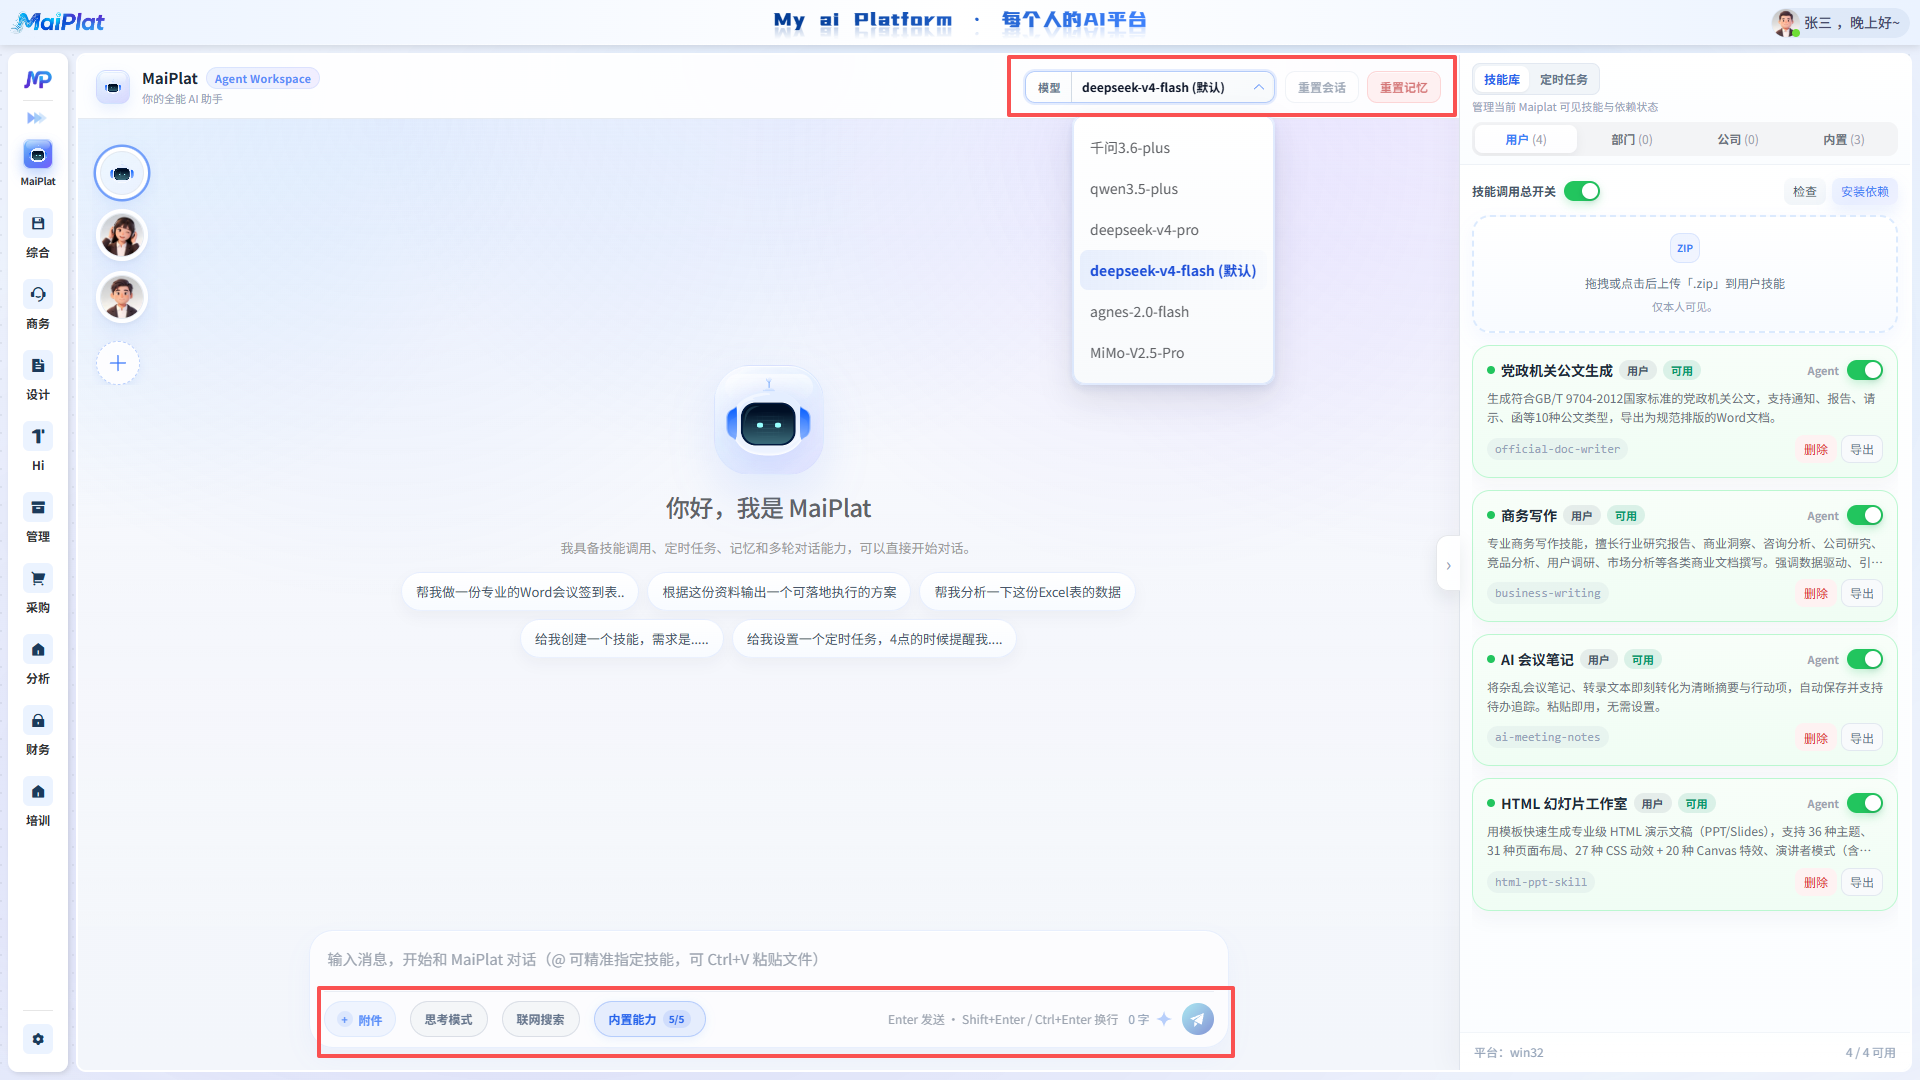Click the send message paper-plane icon

coord(1198,1019)
